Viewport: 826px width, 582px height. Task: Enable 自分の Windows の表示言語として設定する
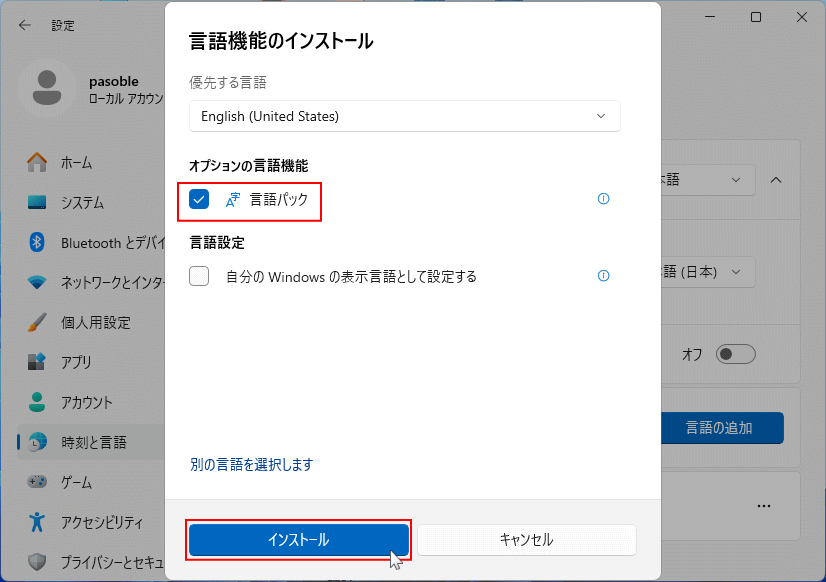[x=196, y=276]
